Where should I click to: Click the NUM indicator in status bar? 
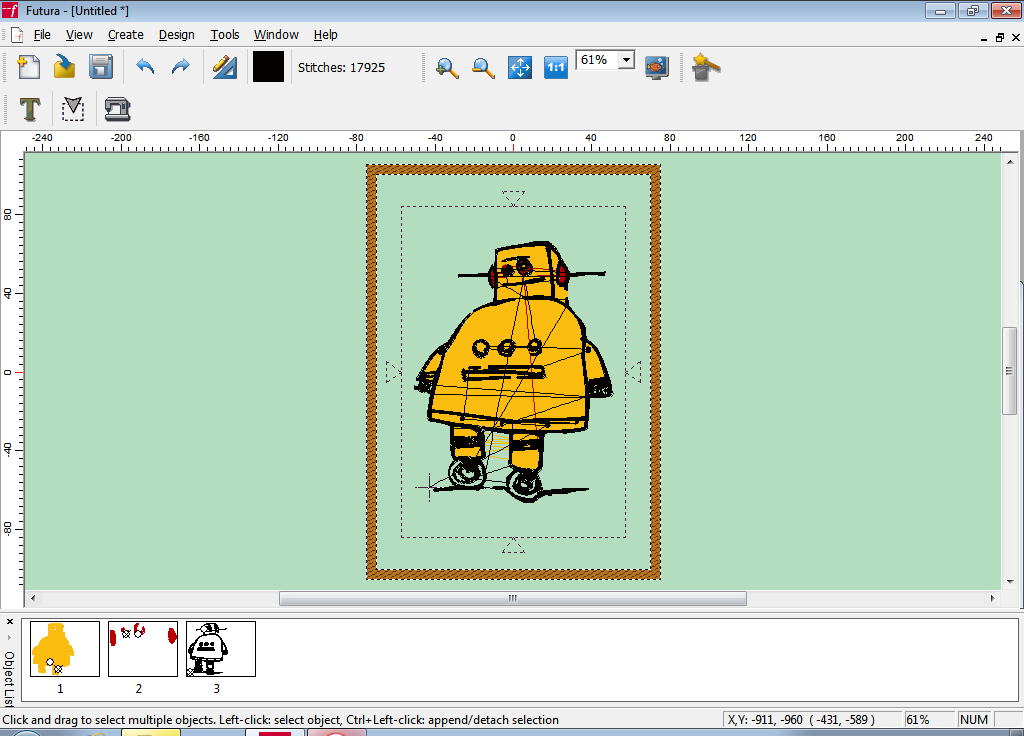974,720
